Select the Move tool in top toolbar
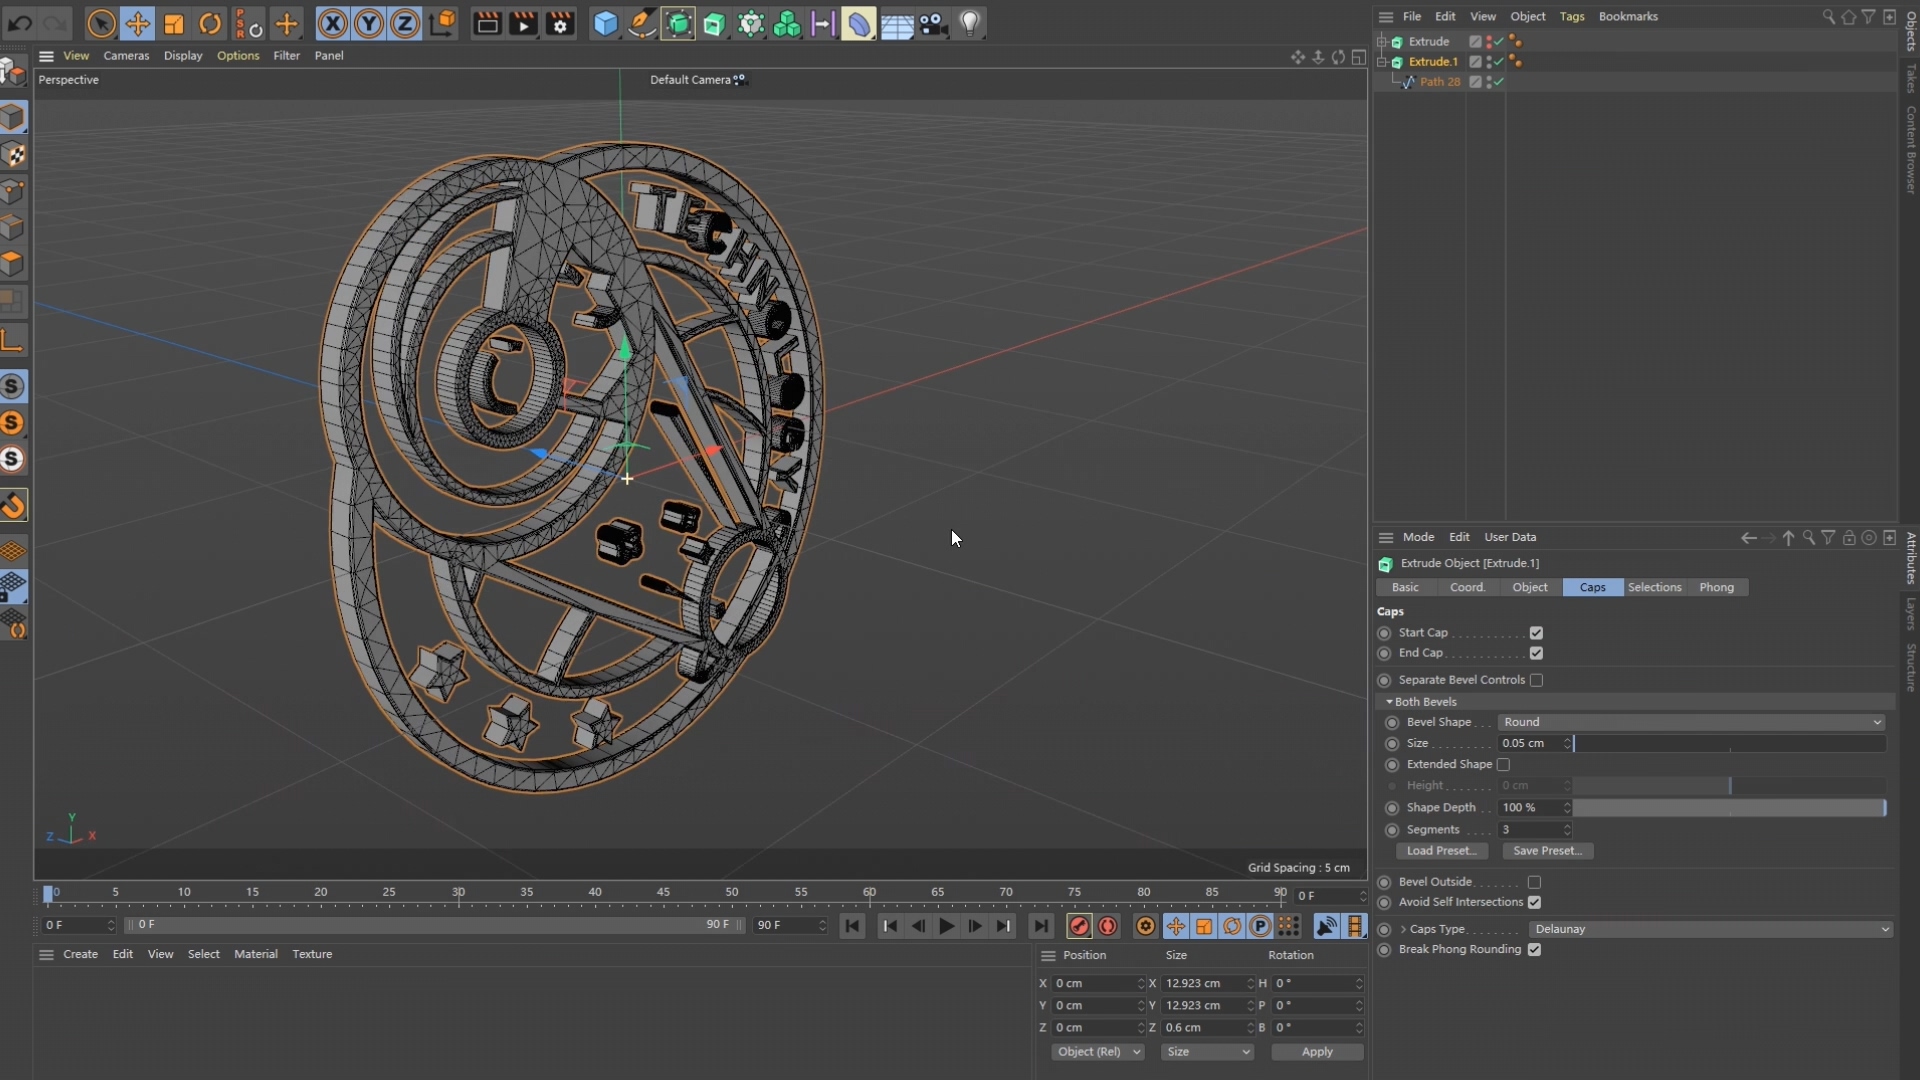 tap(137, 24)
